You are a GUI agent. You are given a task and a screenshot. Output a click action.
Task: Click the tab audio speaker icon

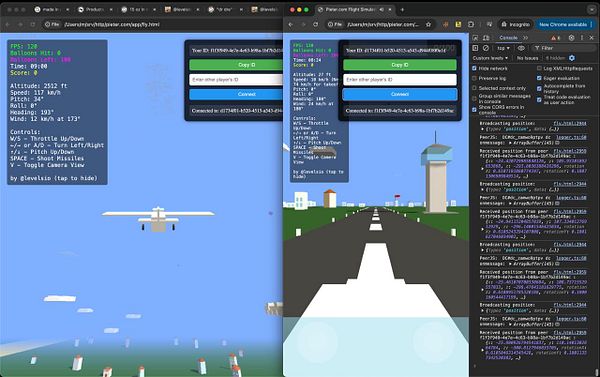[382, 10]
